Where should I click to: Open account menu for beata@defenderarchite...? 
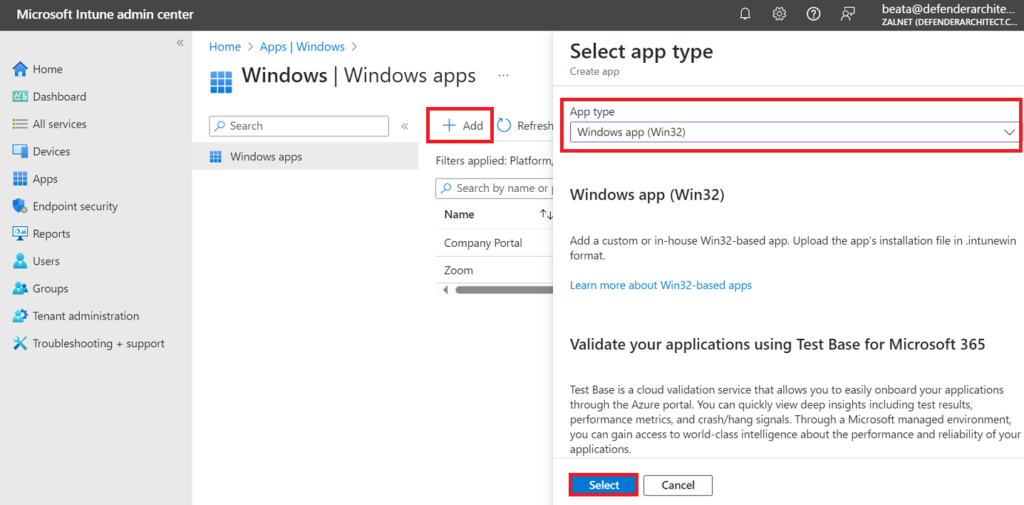[x=950, y=15]
